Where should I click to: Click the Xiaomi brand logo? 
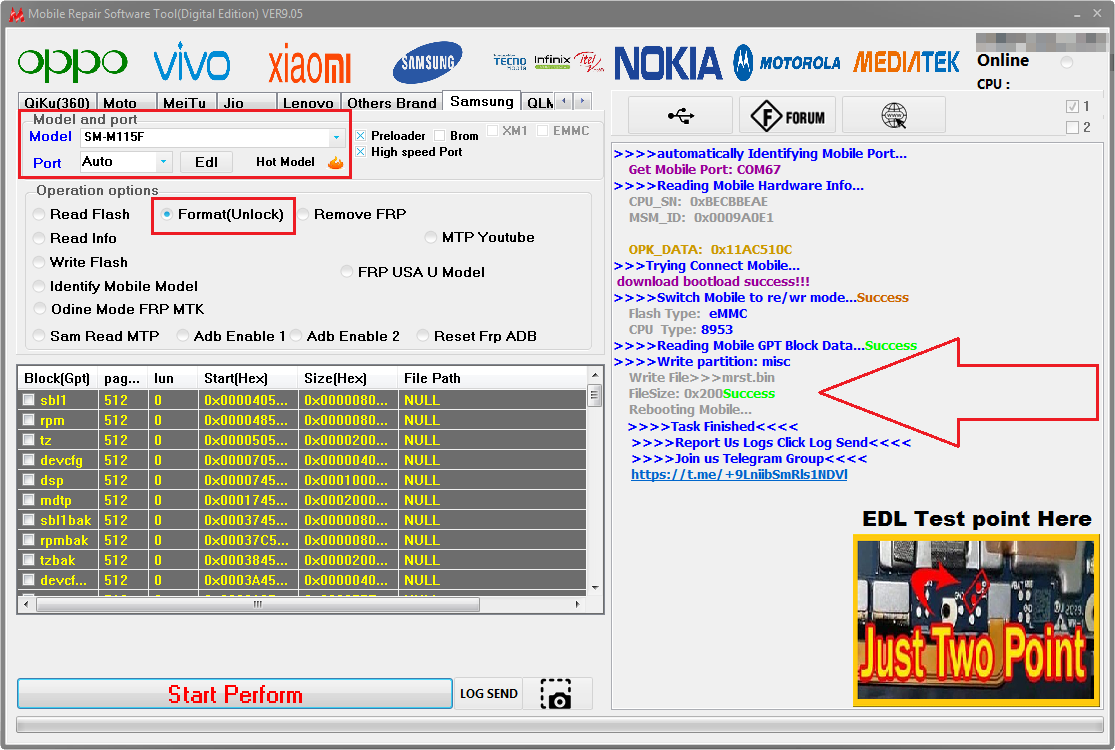[x=310, y=64]
